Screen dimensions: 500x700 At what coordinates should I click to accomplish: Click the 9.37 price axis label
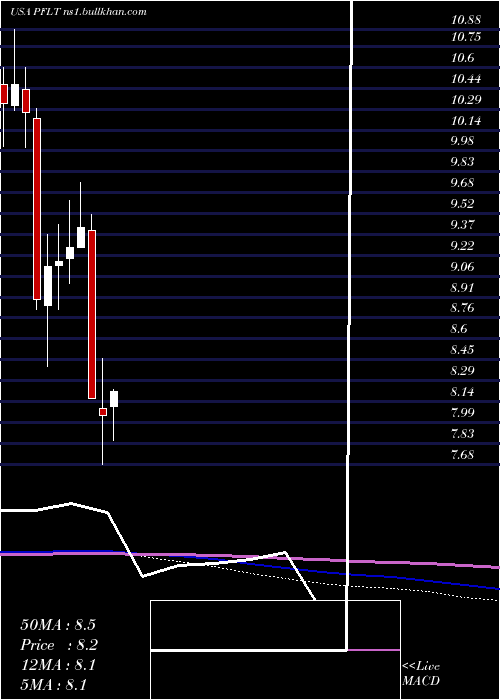coord(462,225)
